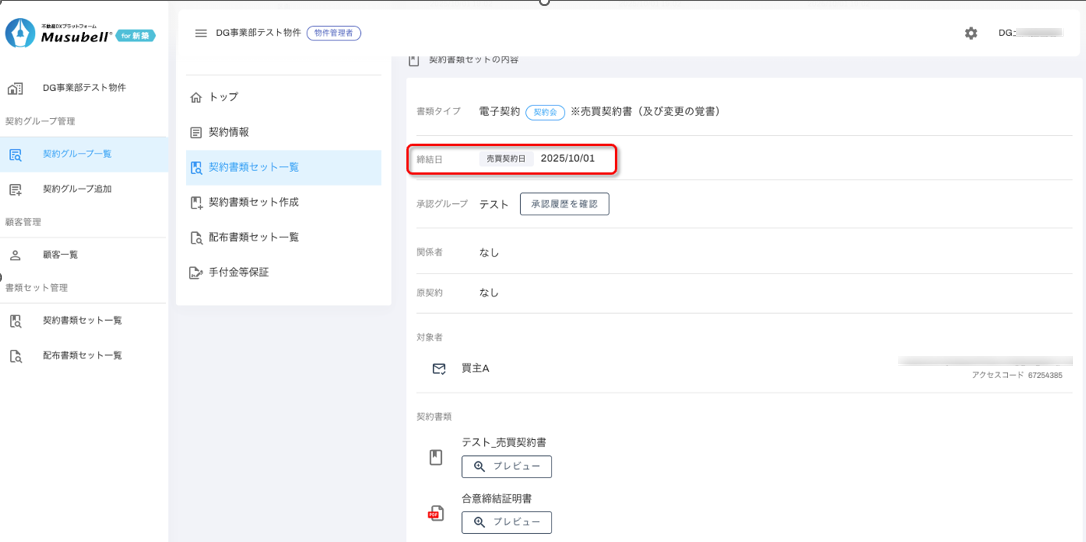Click the 合意締結証明書 PDF icon
Viewport: 1086px width, 542px height.
coord(436,514)
